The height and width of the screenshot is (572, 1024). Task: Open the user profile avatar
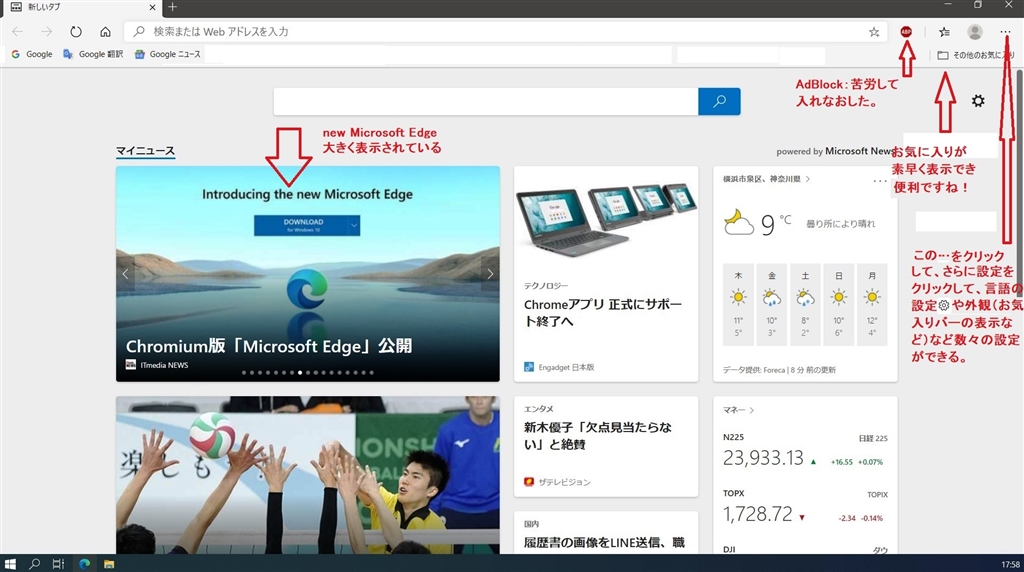point(975,31)
